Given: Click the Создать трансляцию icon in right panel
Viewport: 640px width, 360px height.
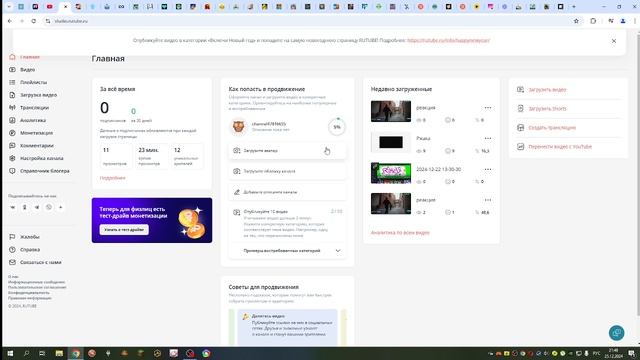Looking at the screenshot, I should coord(520,128).
